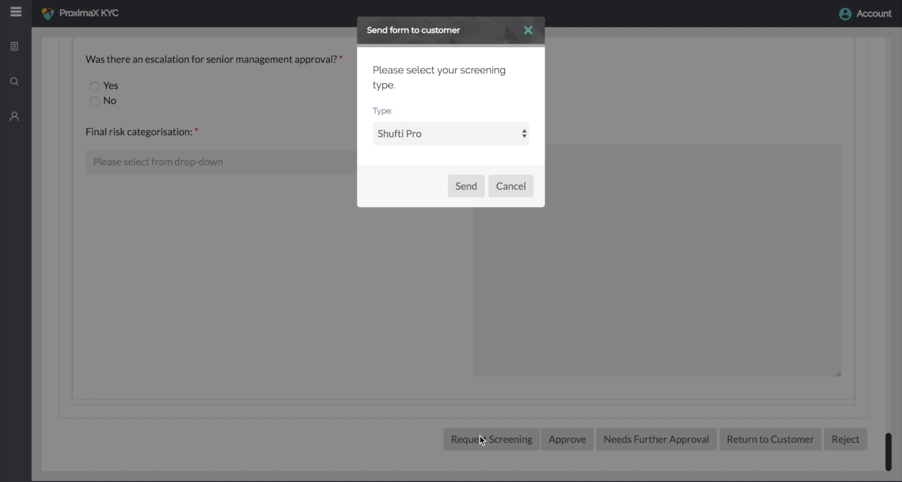The image size is (902, 482).
Task: Click Return to Customer button
Action: pyautogui.click(x=770, y=439)
